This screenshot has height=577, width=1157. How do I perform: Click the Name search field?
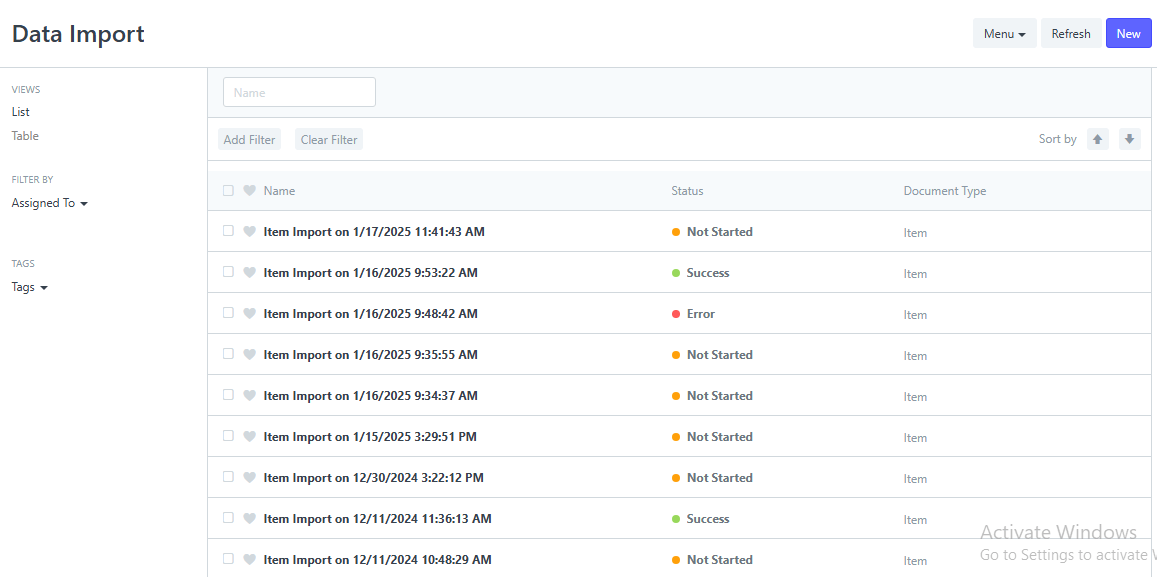pyautogui.click(x=299, y=92)
